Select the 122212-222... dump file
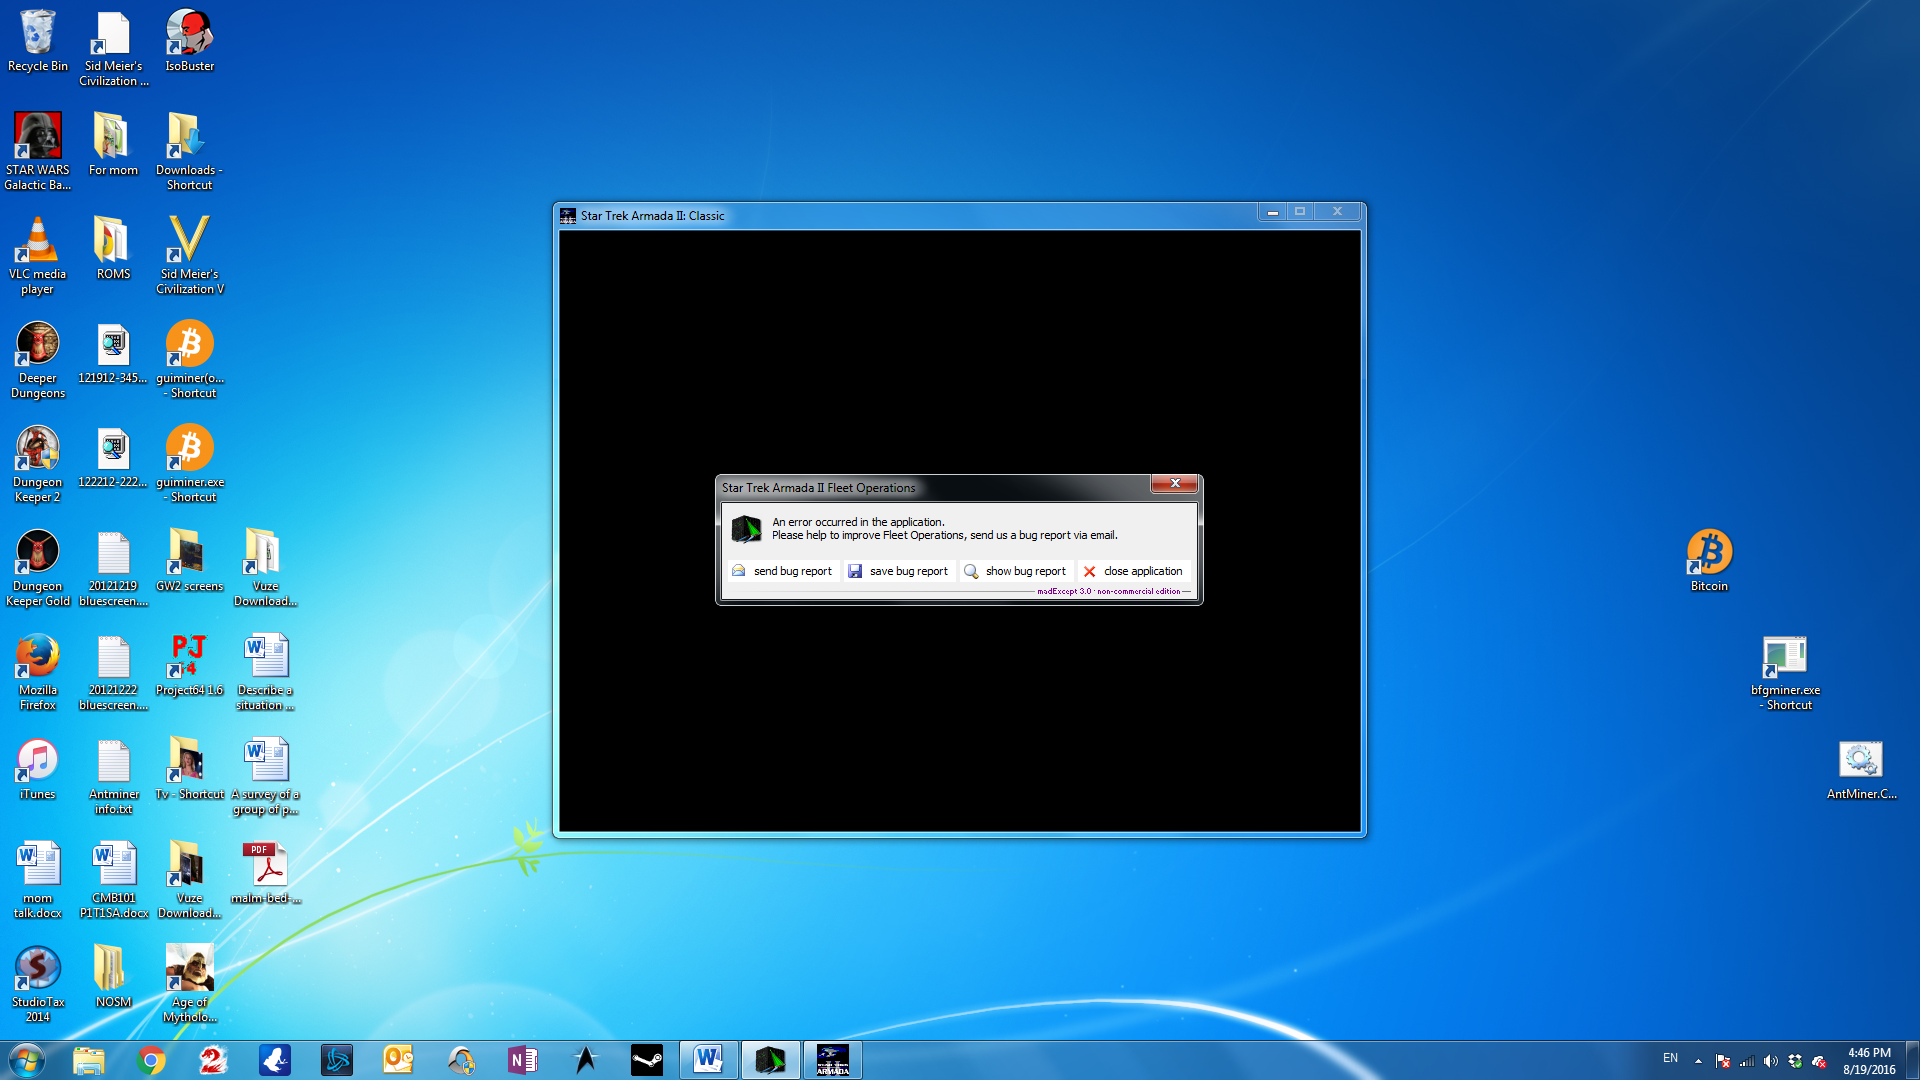The width and height of the screenshot is (1920, 1080). 113,456
